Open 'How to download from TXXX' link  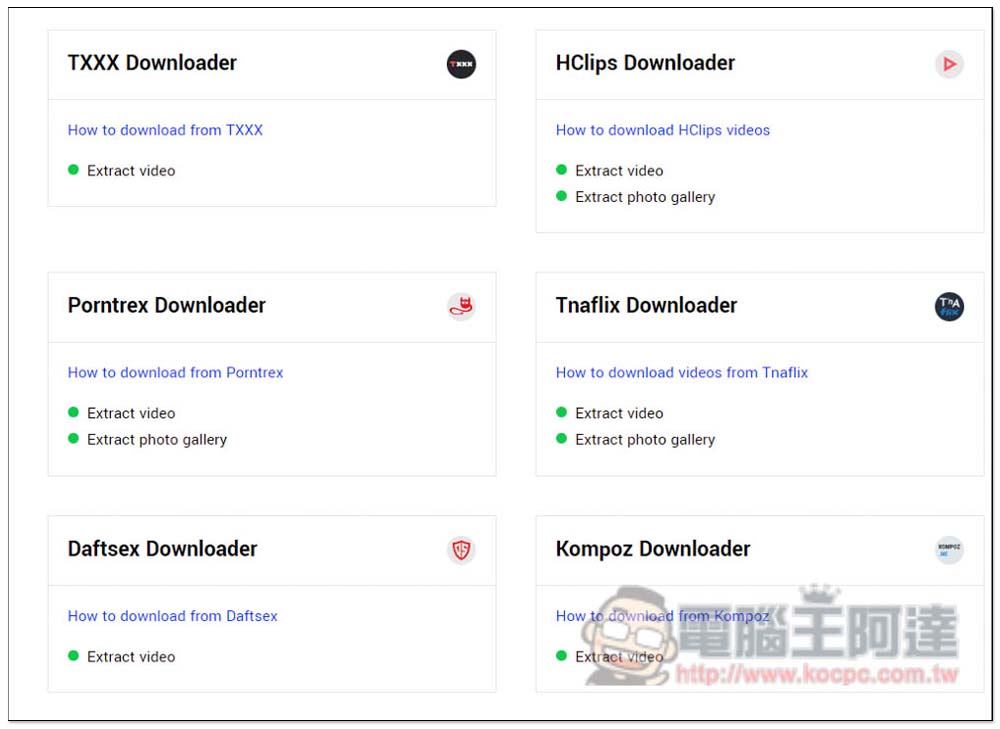point(165,130)
